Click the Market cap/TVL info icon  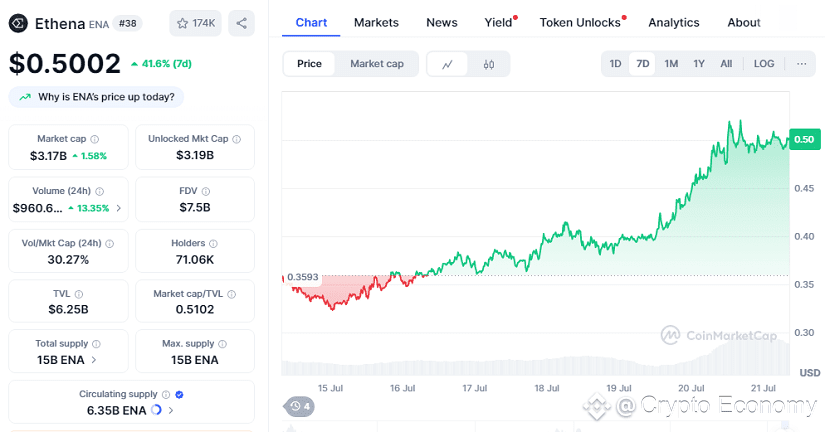(x=232, y=294)
